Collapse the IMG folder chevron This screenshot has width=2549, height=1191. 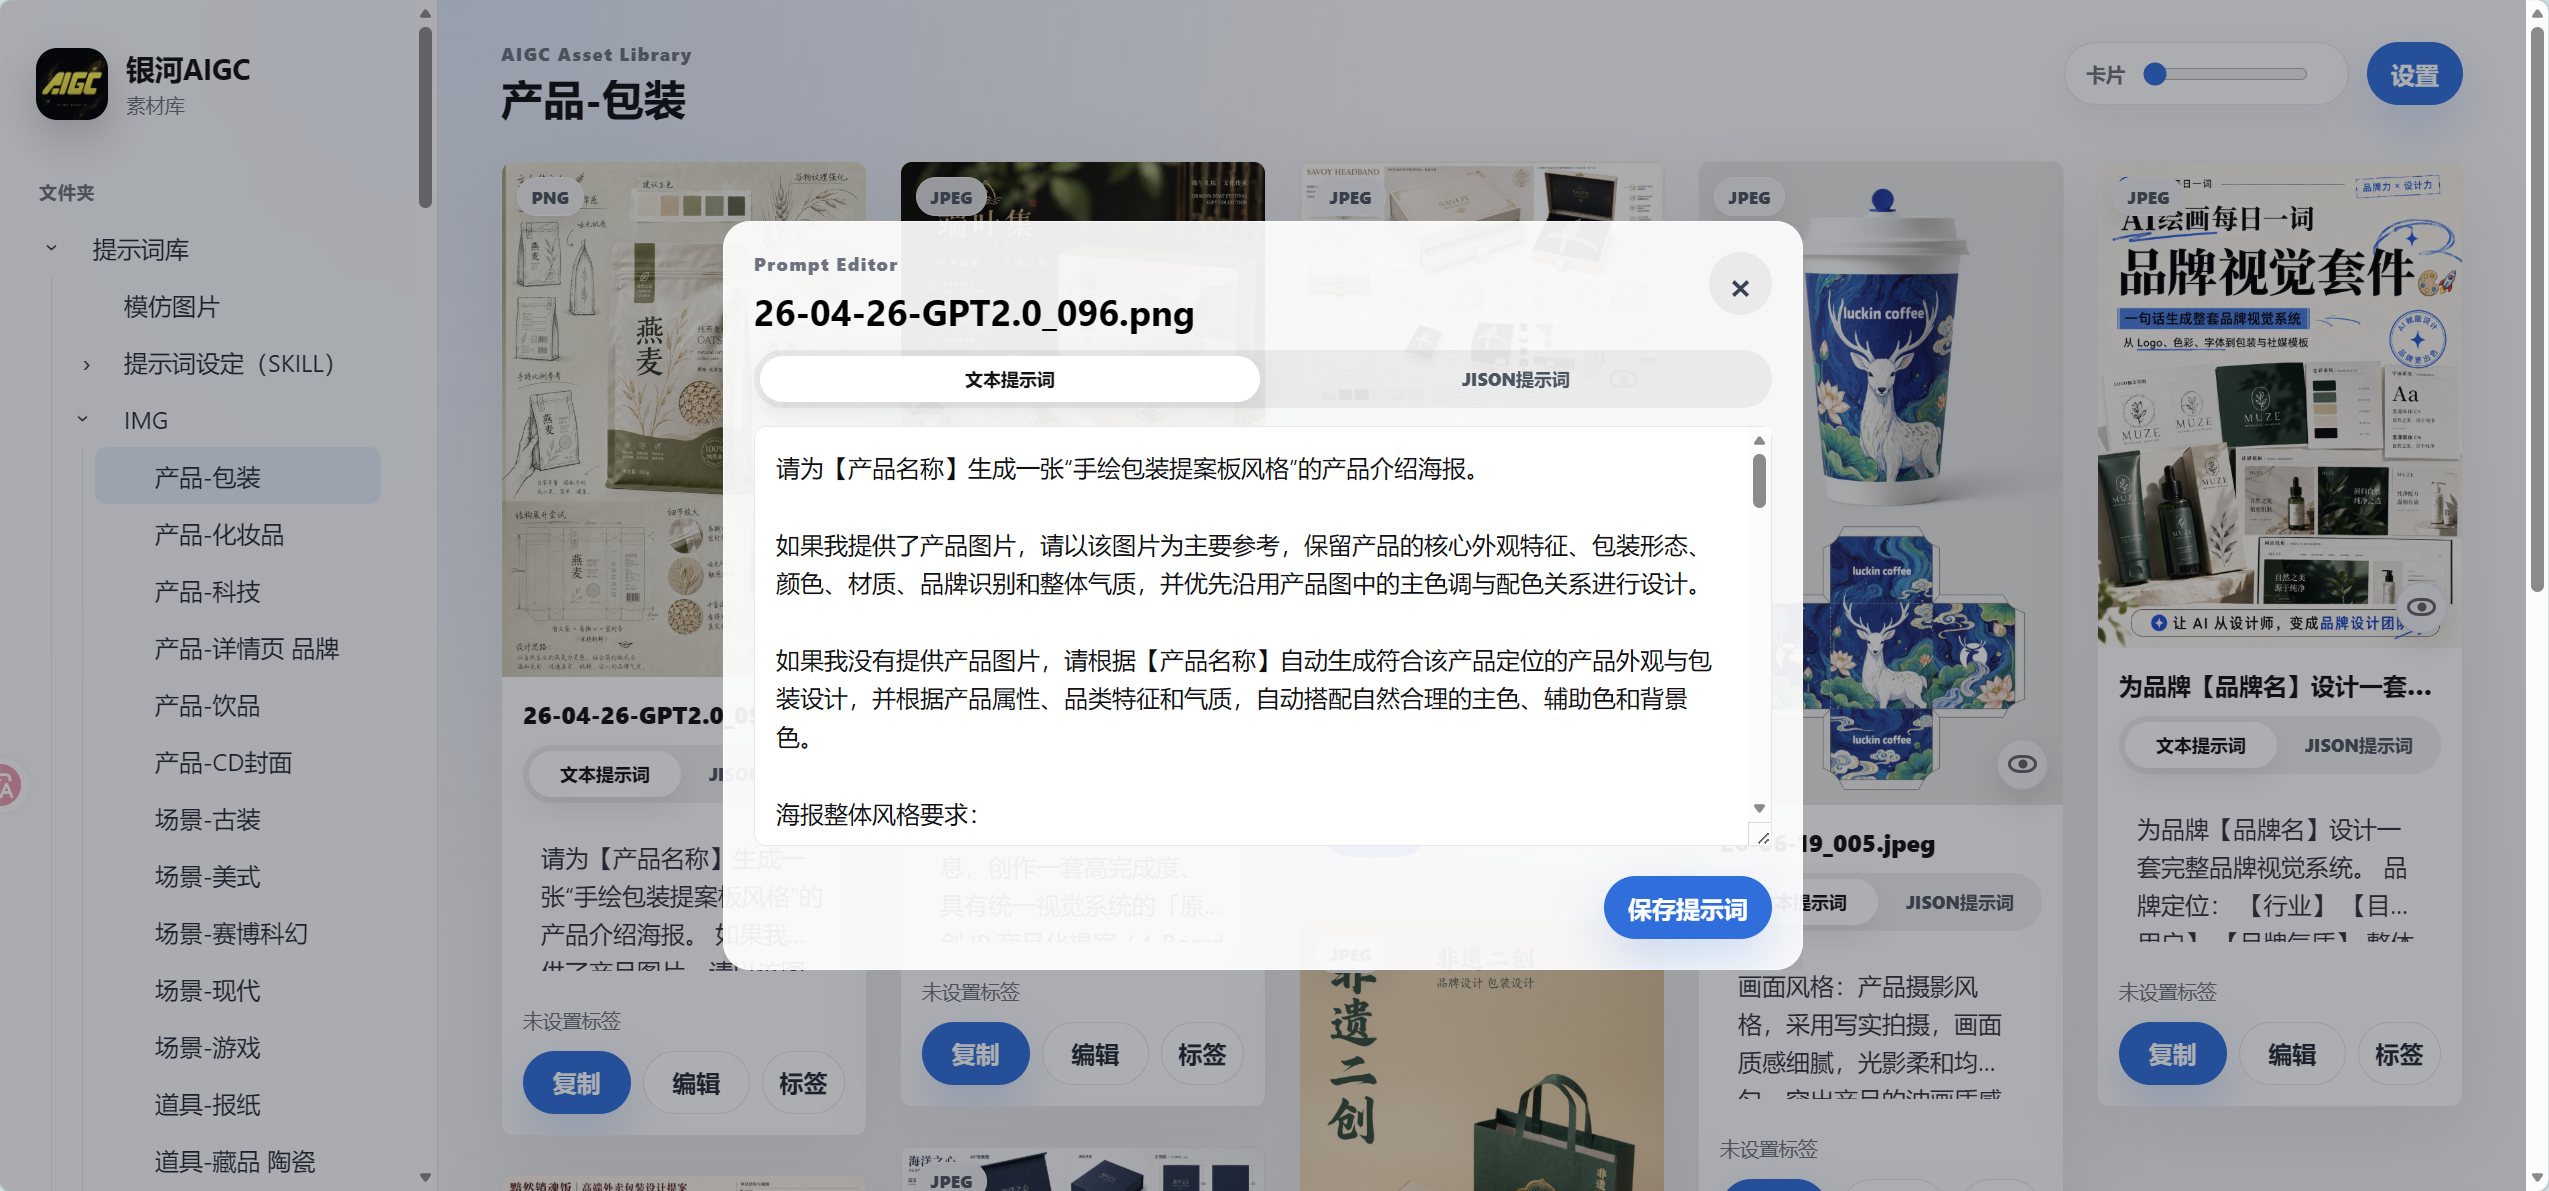point(83,420)
